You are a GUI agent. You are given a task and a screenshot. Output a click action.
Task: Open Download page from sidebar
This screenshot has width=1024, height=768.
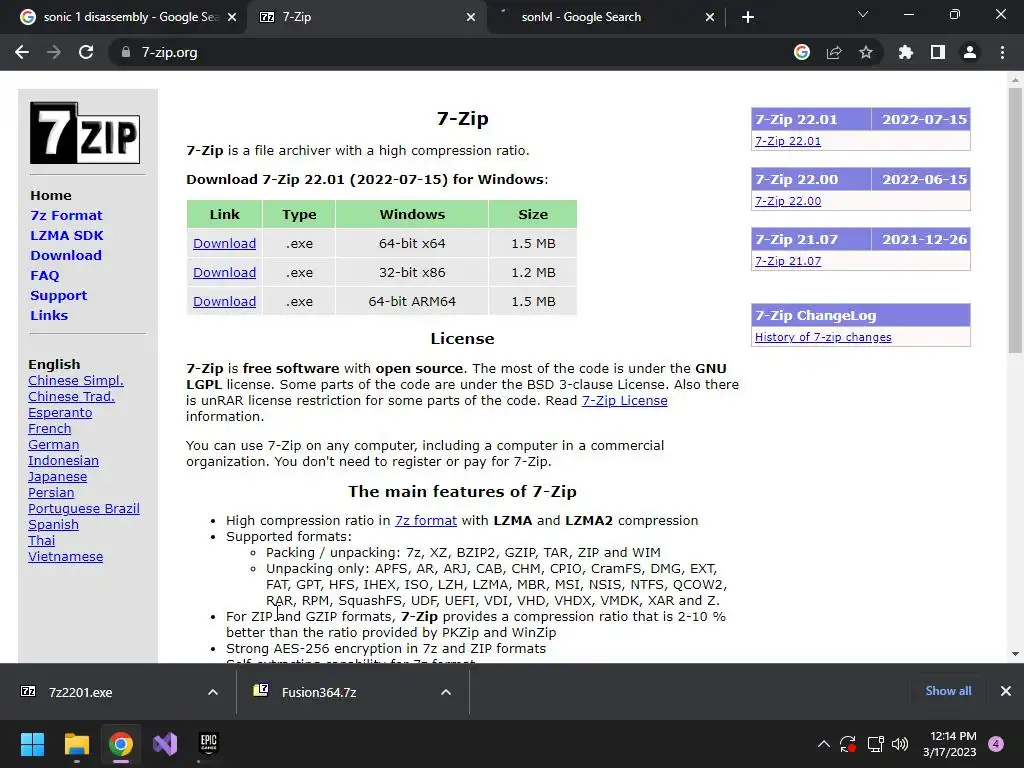[66, 255]
